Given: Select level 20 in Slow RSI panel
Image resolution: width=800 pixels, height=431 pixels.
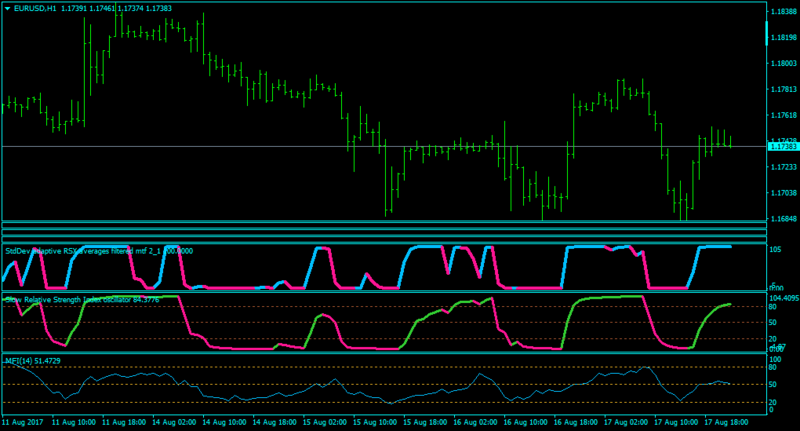Looking at the screenshot, I should click(x=772, y=339).
